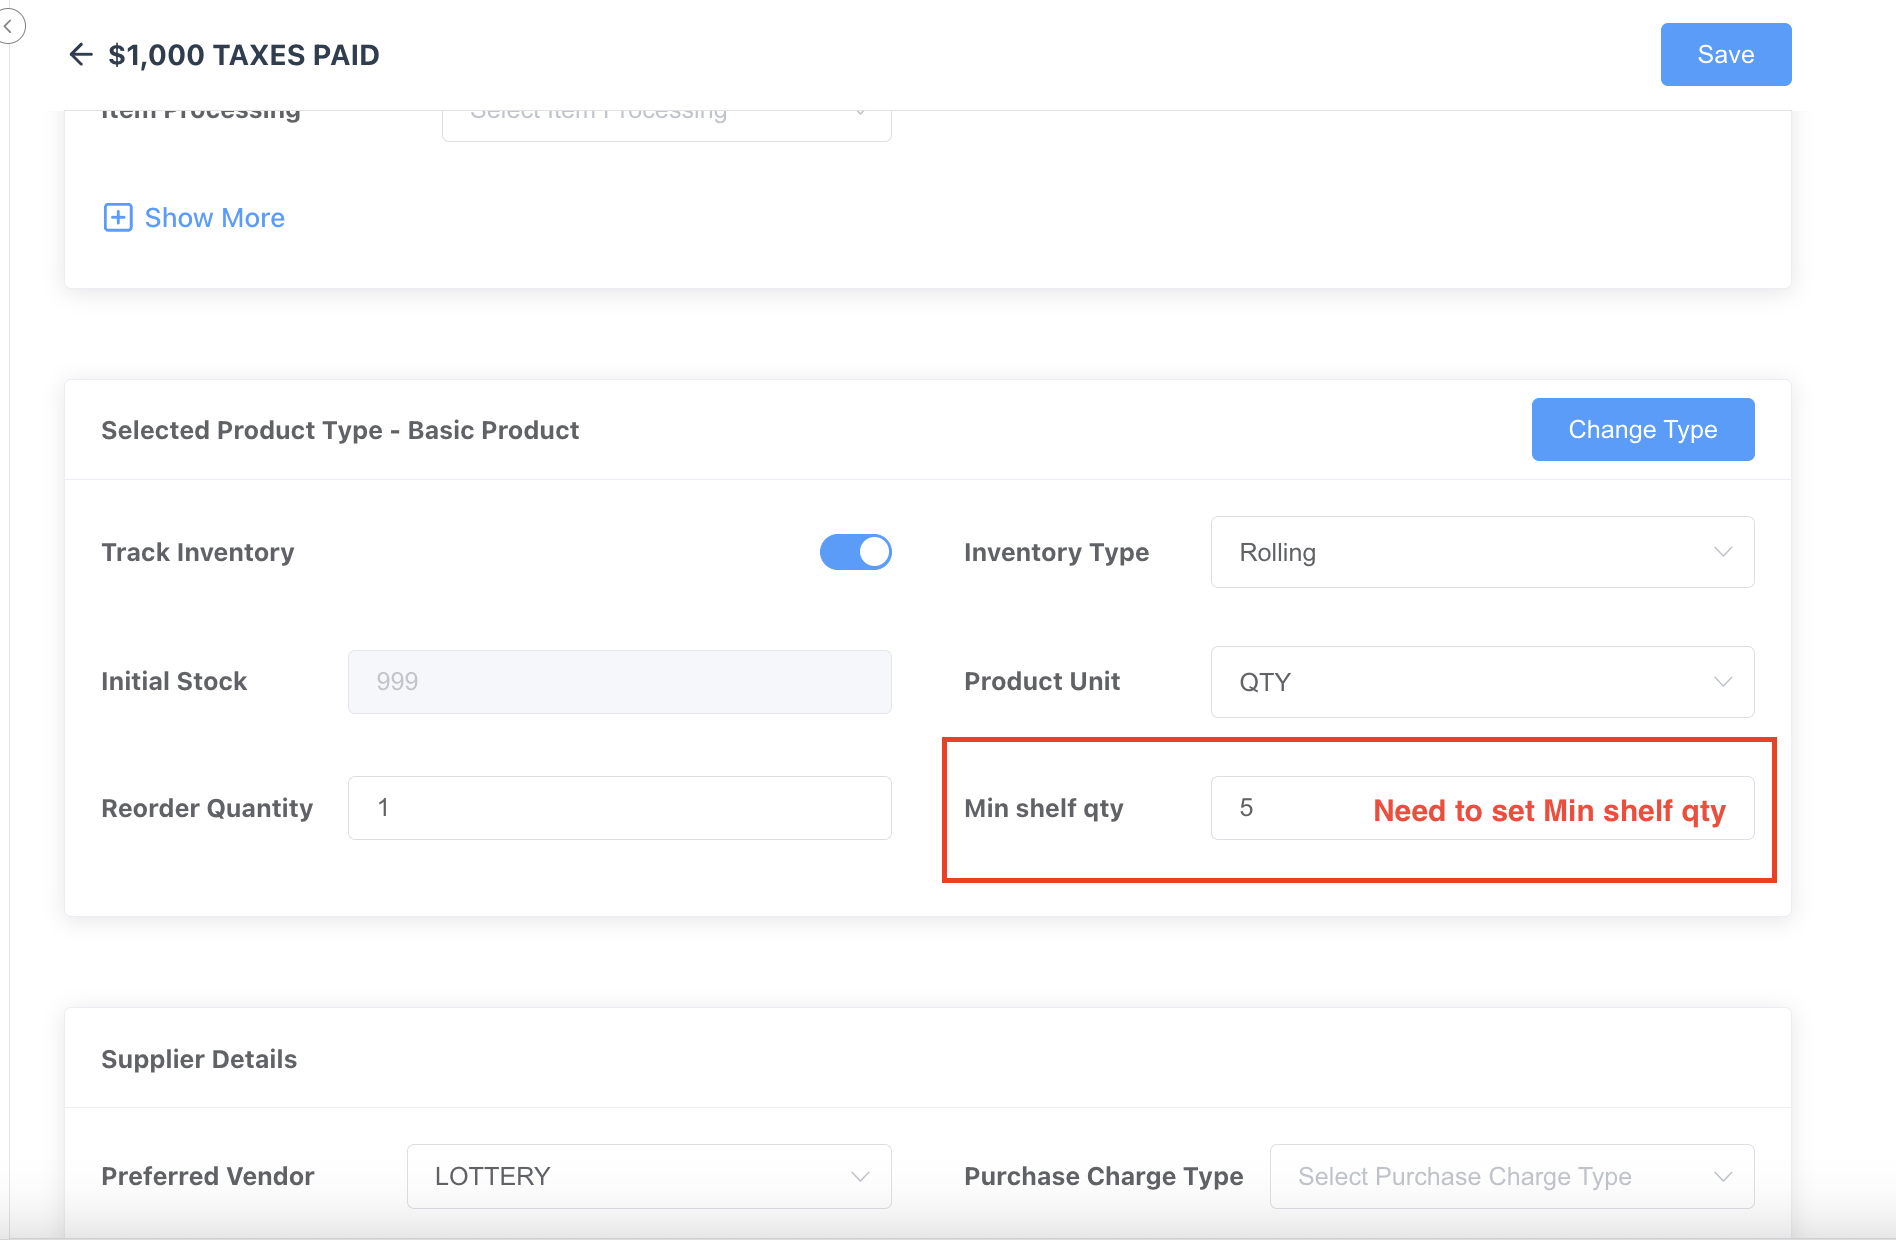Click the Inventory Type chevron arrow
Screen dimensions: 1896x1240
pyautogui.click(x=1722, y=552)
